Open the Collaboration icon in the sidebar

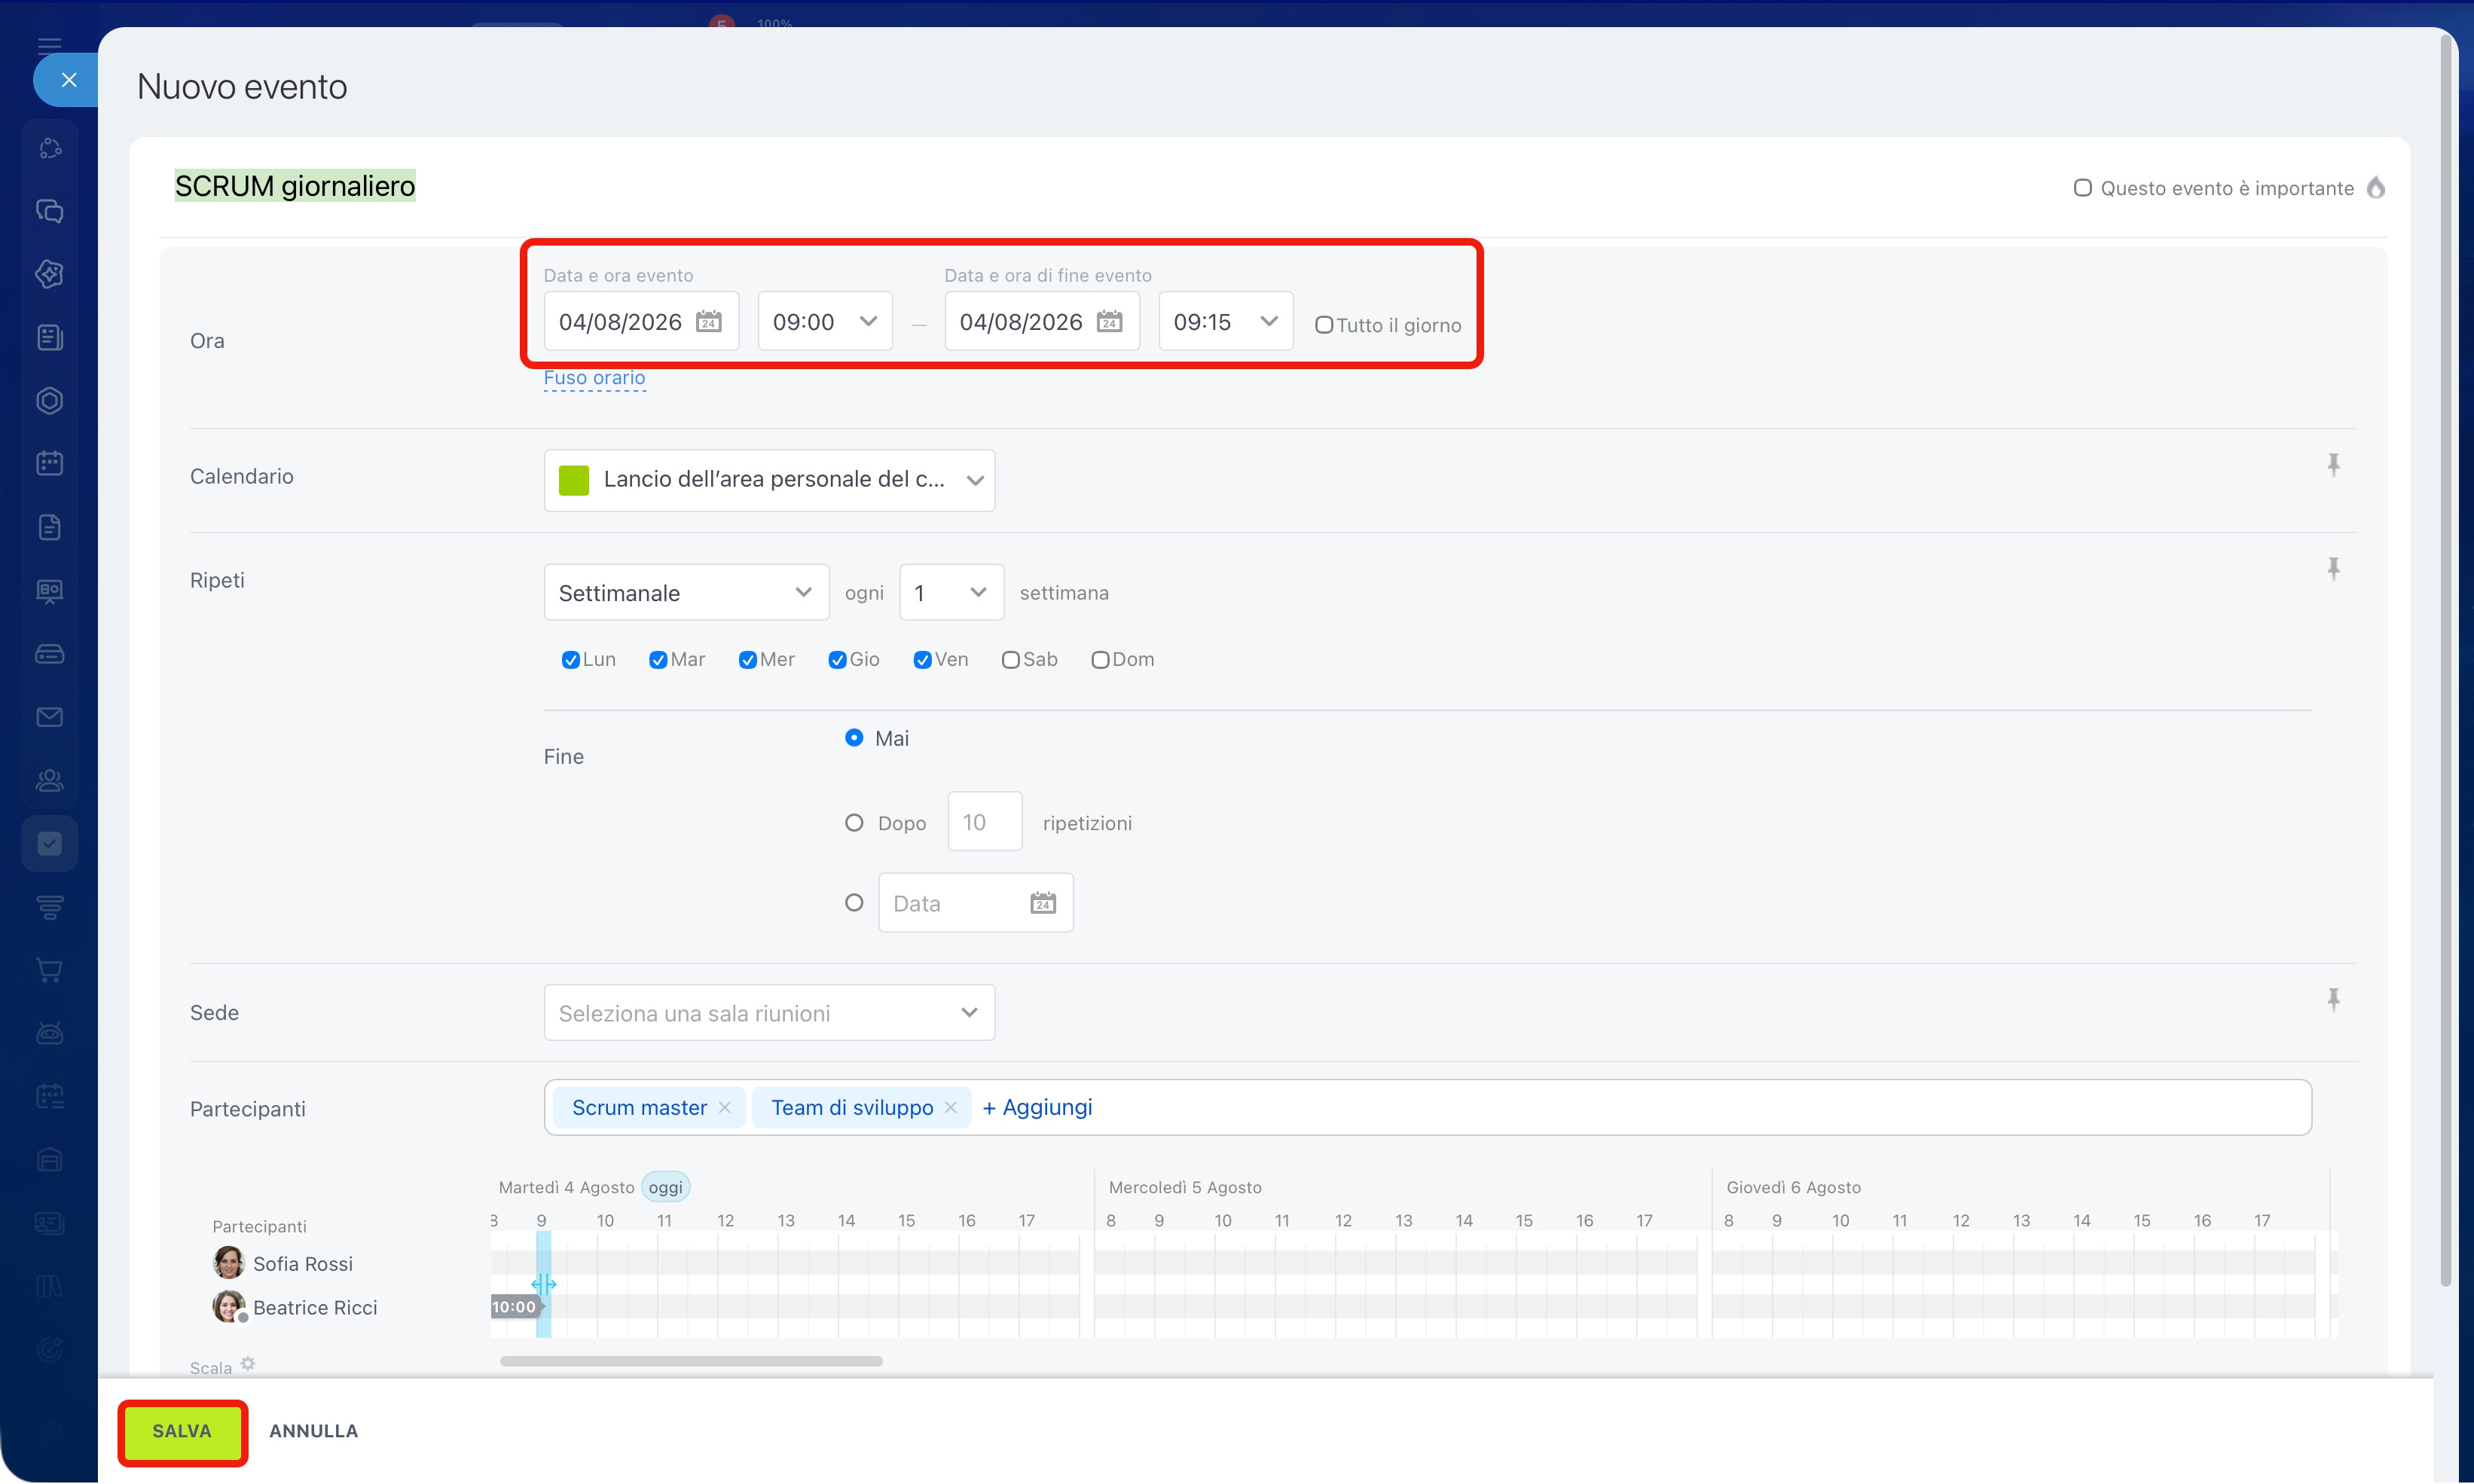click(49, 148)
